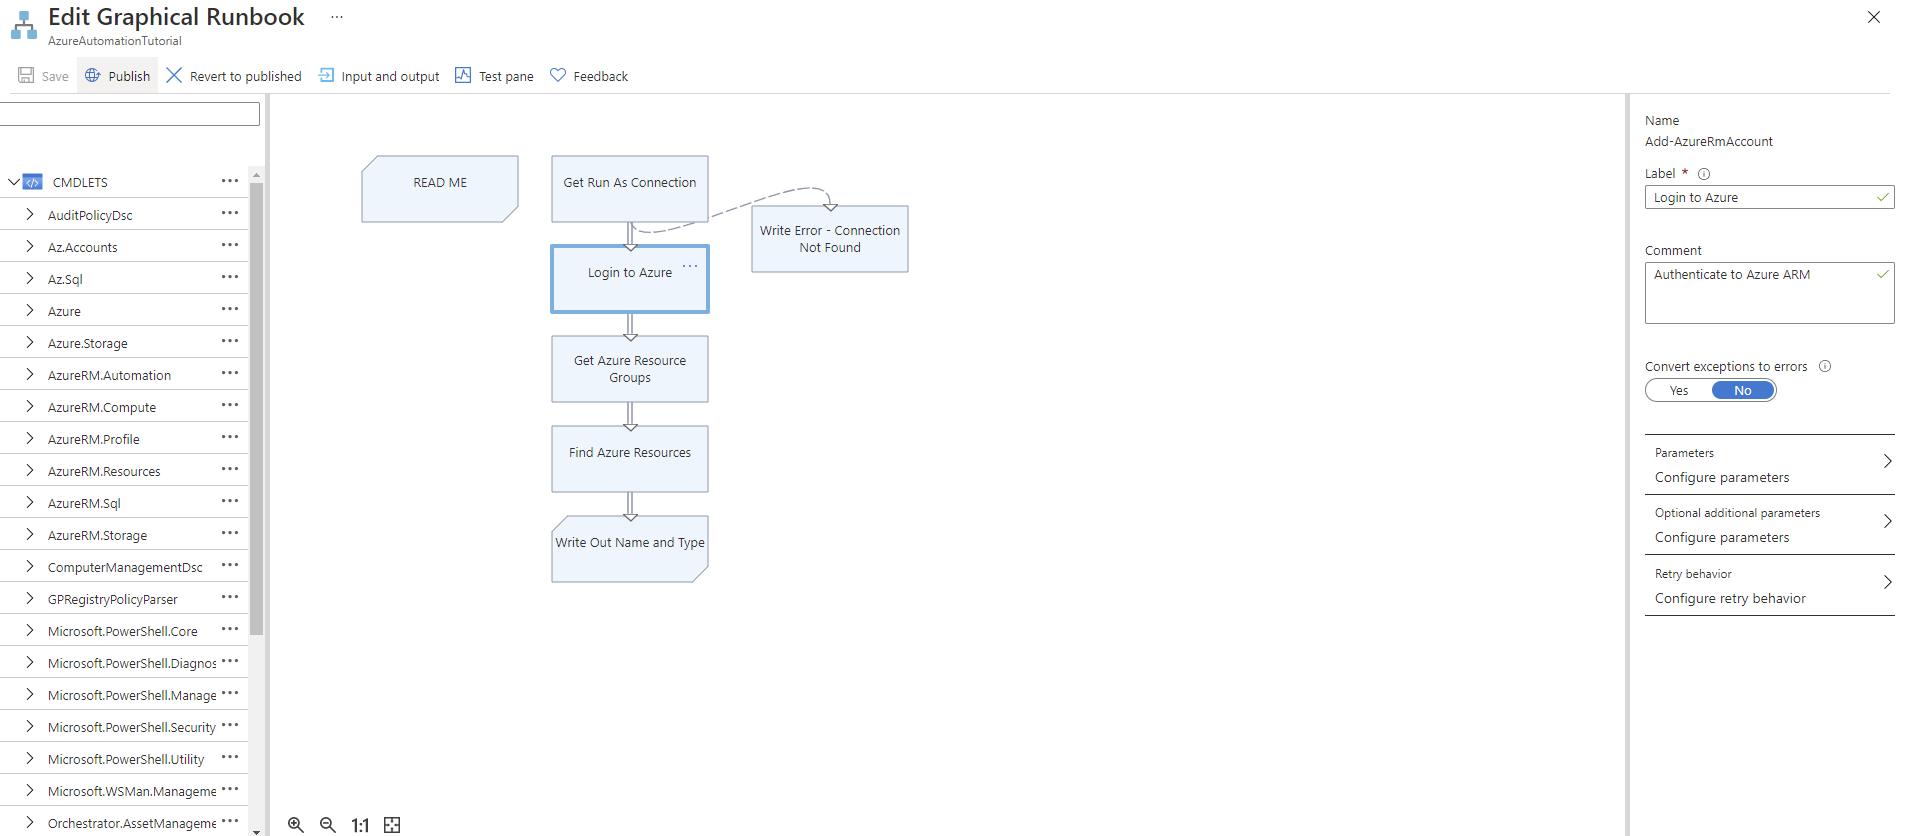Open more options for AzureRM.Storage
Viewport: 1910px width, 836px height.
tap(230, 533)
